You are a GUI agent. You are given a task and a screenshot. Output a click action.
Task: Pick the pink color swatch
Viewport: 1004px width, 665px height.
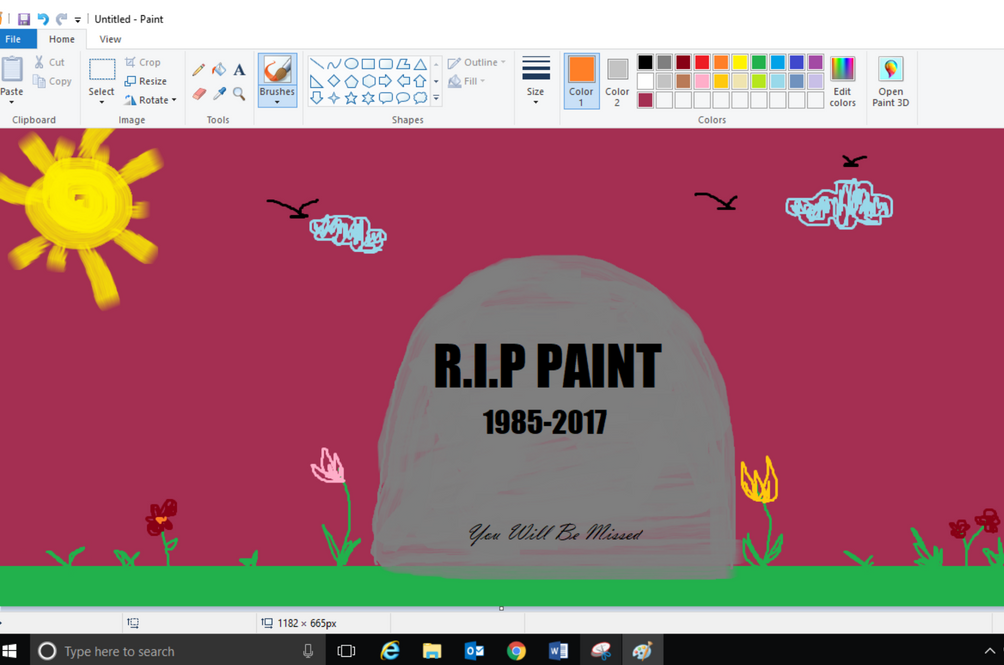[702, 81]
